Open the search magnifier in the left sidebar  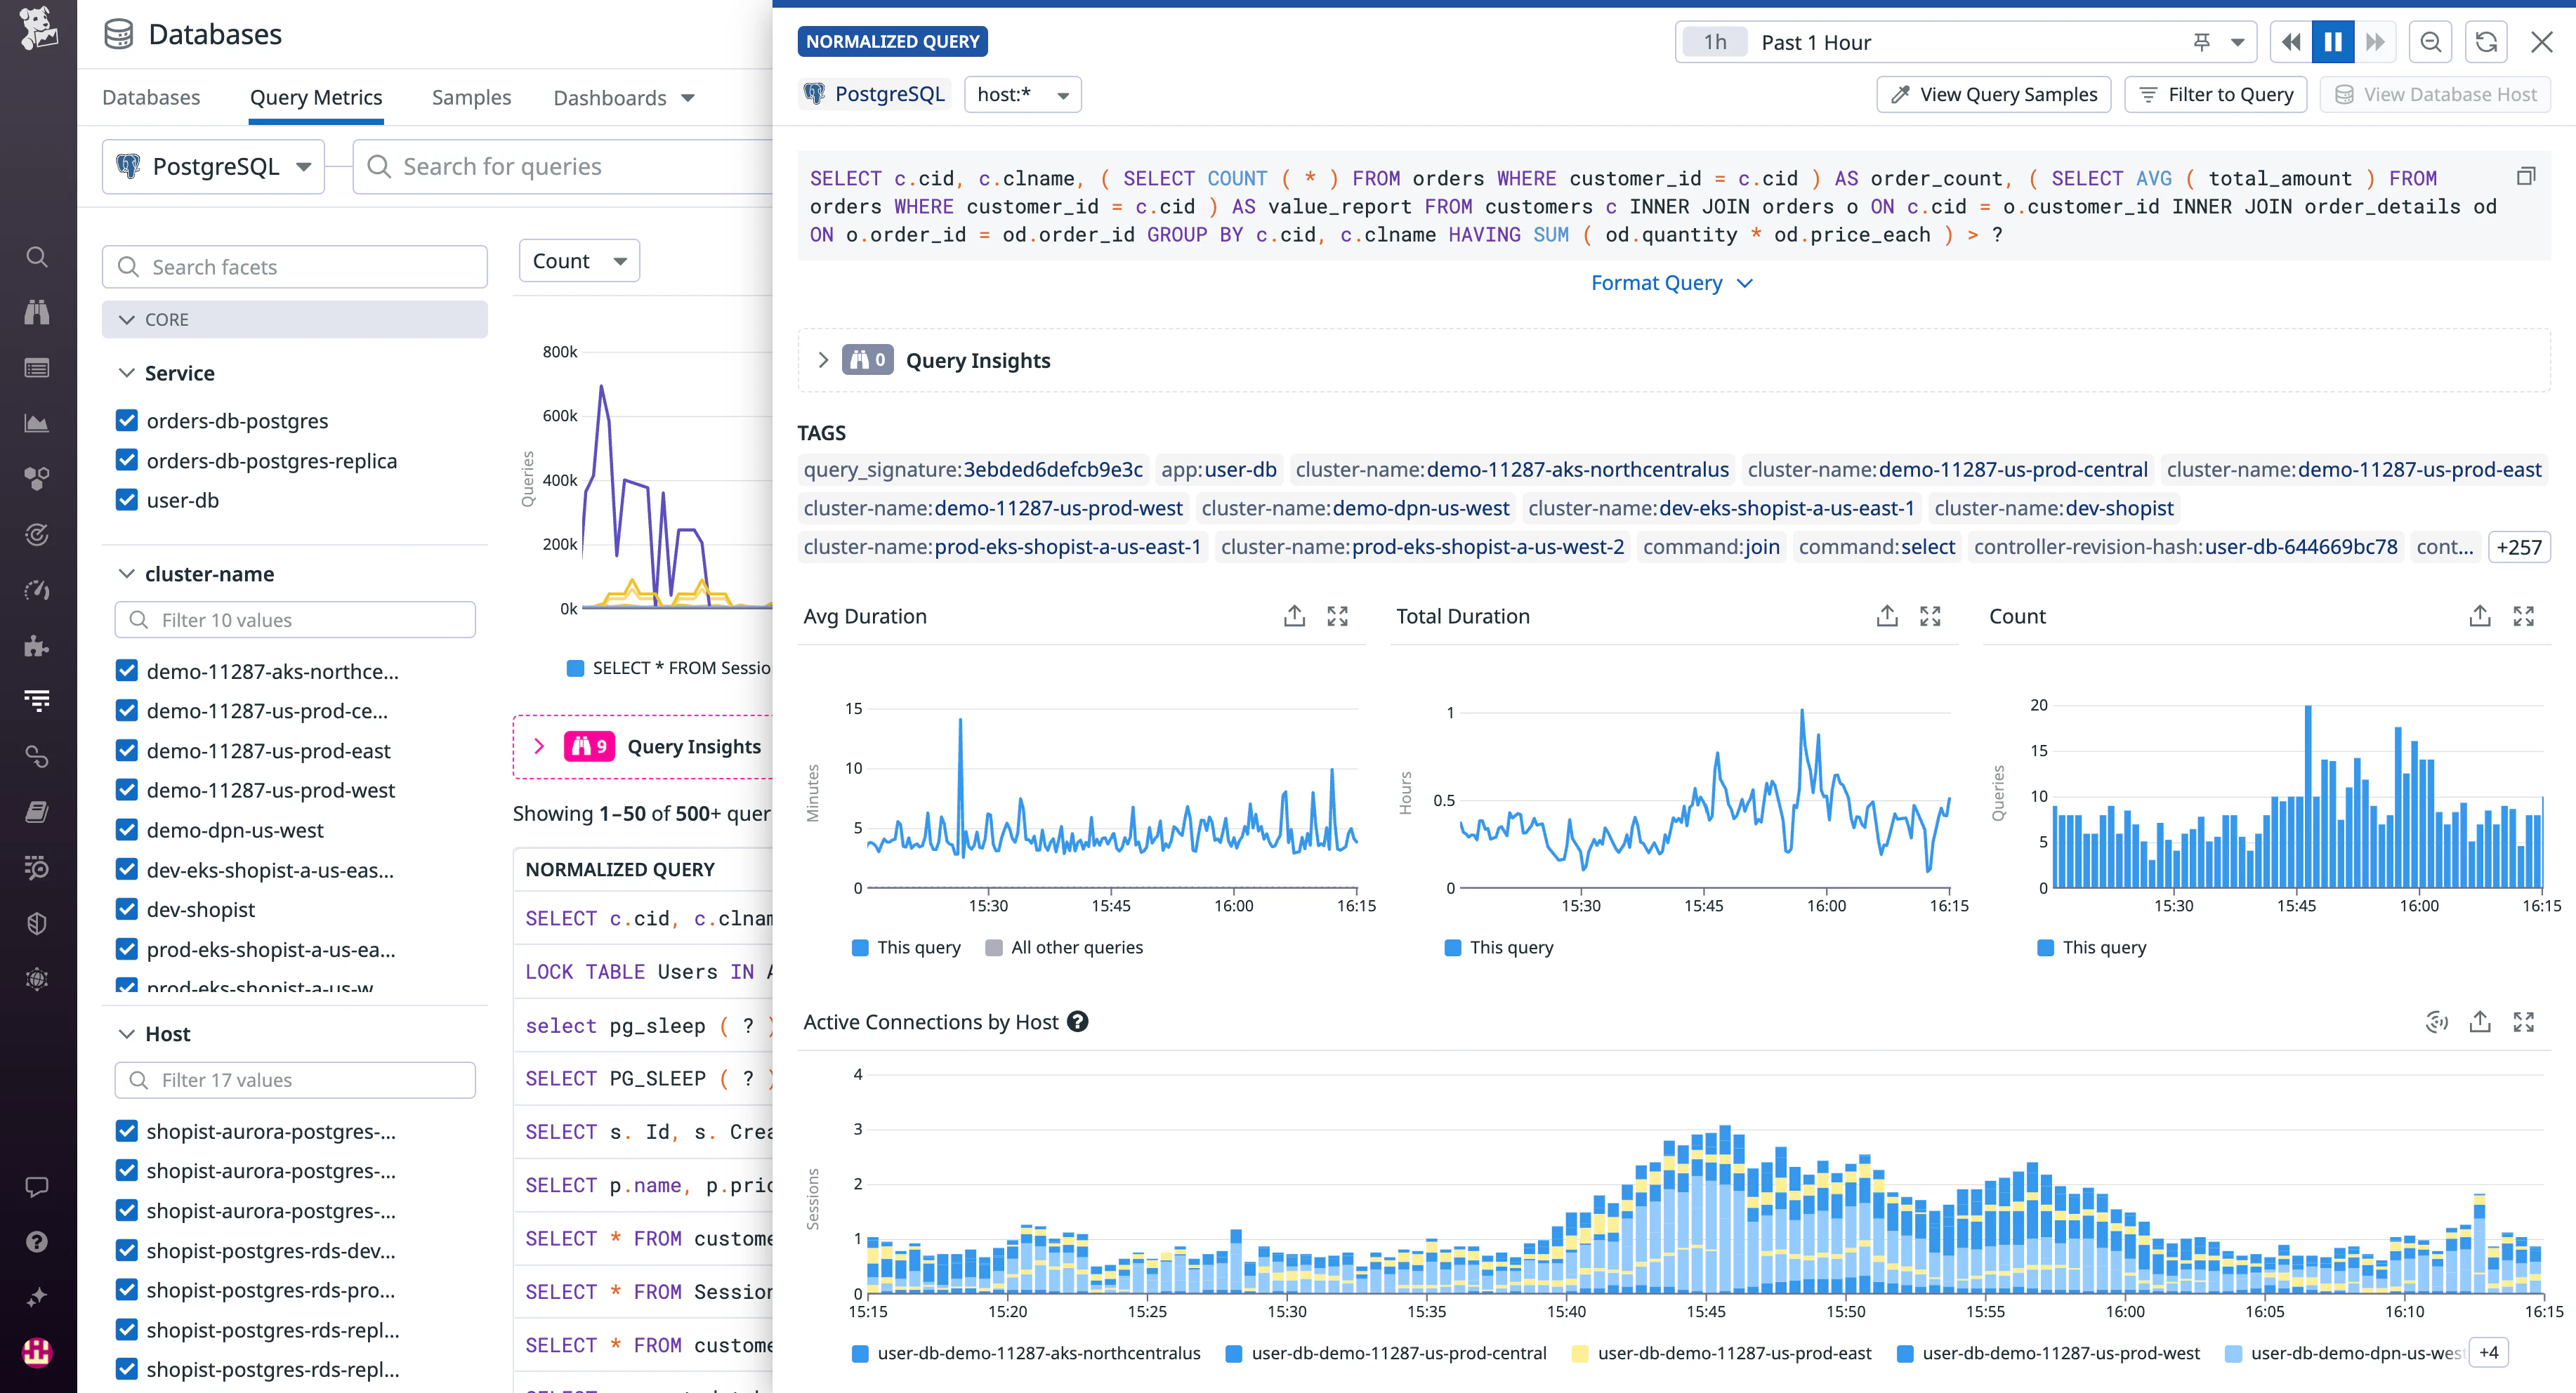(37, 257)
